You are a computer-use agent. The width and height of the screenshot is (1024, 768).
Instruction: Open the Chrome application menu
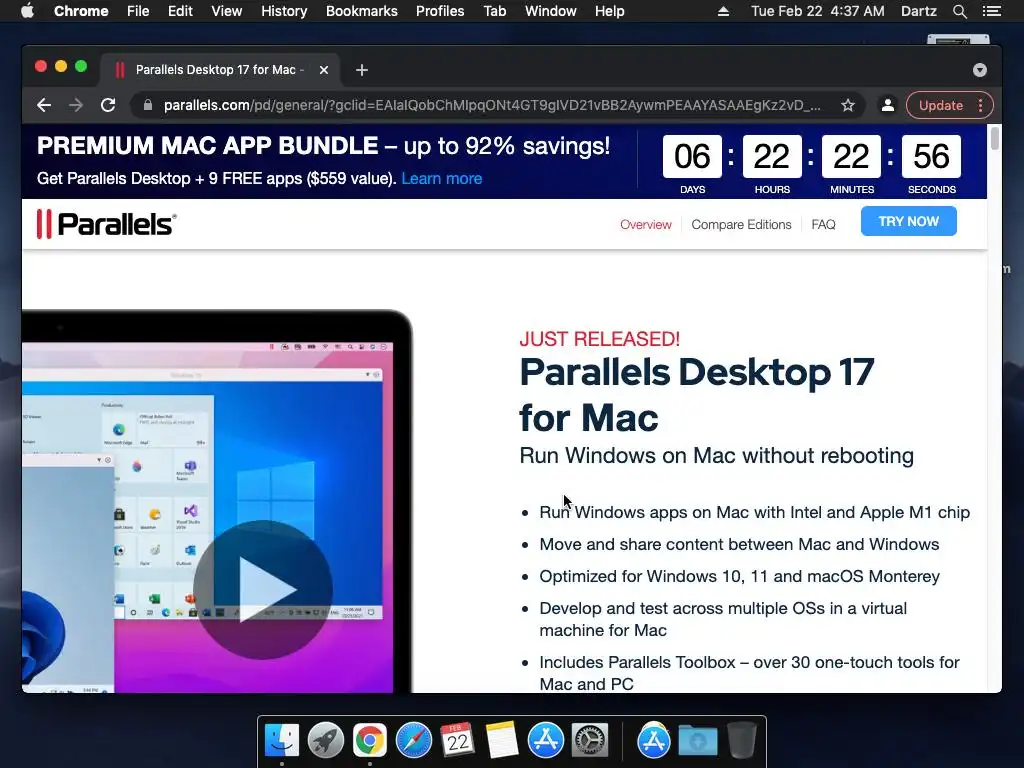pyautogui.click(x=81, y=11)
